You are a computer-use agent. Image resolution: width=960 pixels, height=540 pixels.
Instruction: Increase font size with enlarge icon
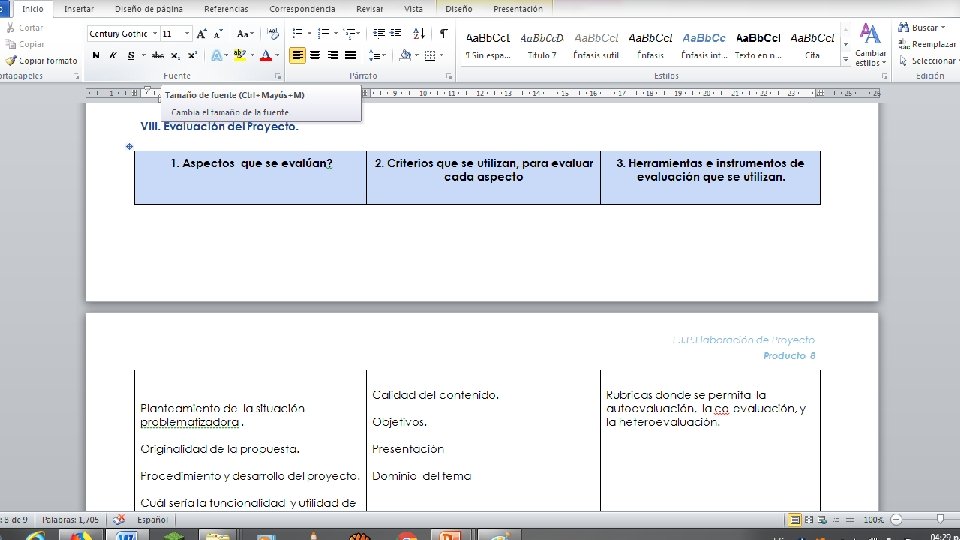[201, 34]
